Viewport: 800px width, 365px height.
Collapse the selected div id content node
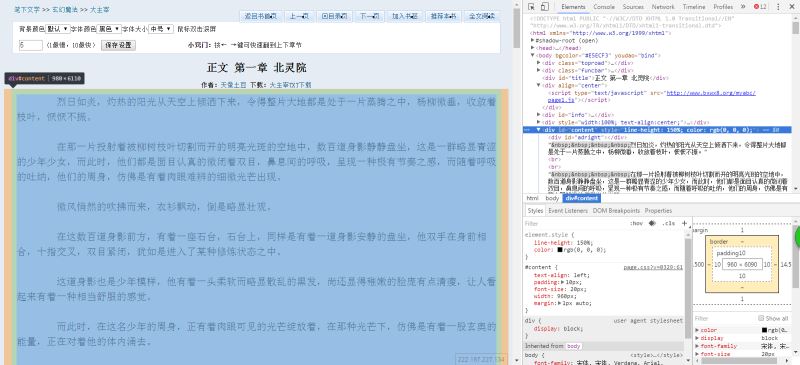click(x=539, y=130)
